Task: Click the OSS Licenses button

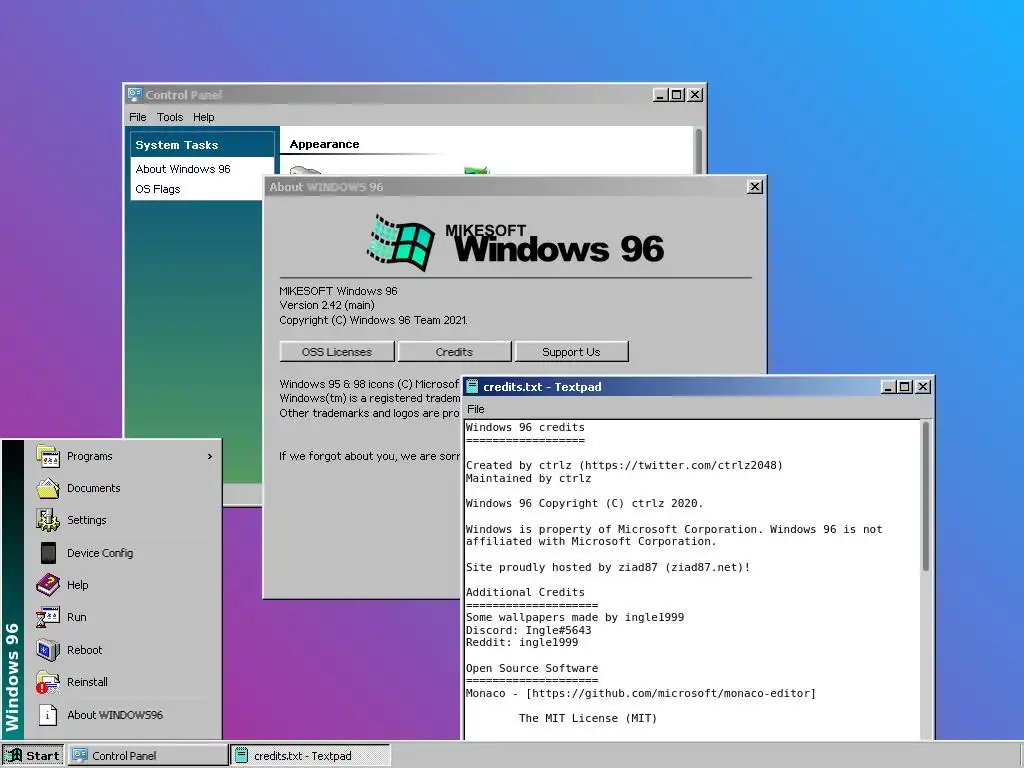Action: click(x=337, y=351)
